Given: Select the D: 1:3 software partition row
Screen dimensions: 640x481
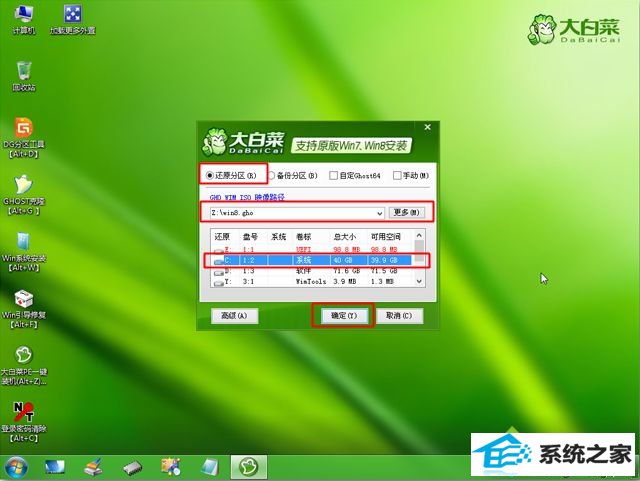Looking at the screenshot, I should click(312, 271).
